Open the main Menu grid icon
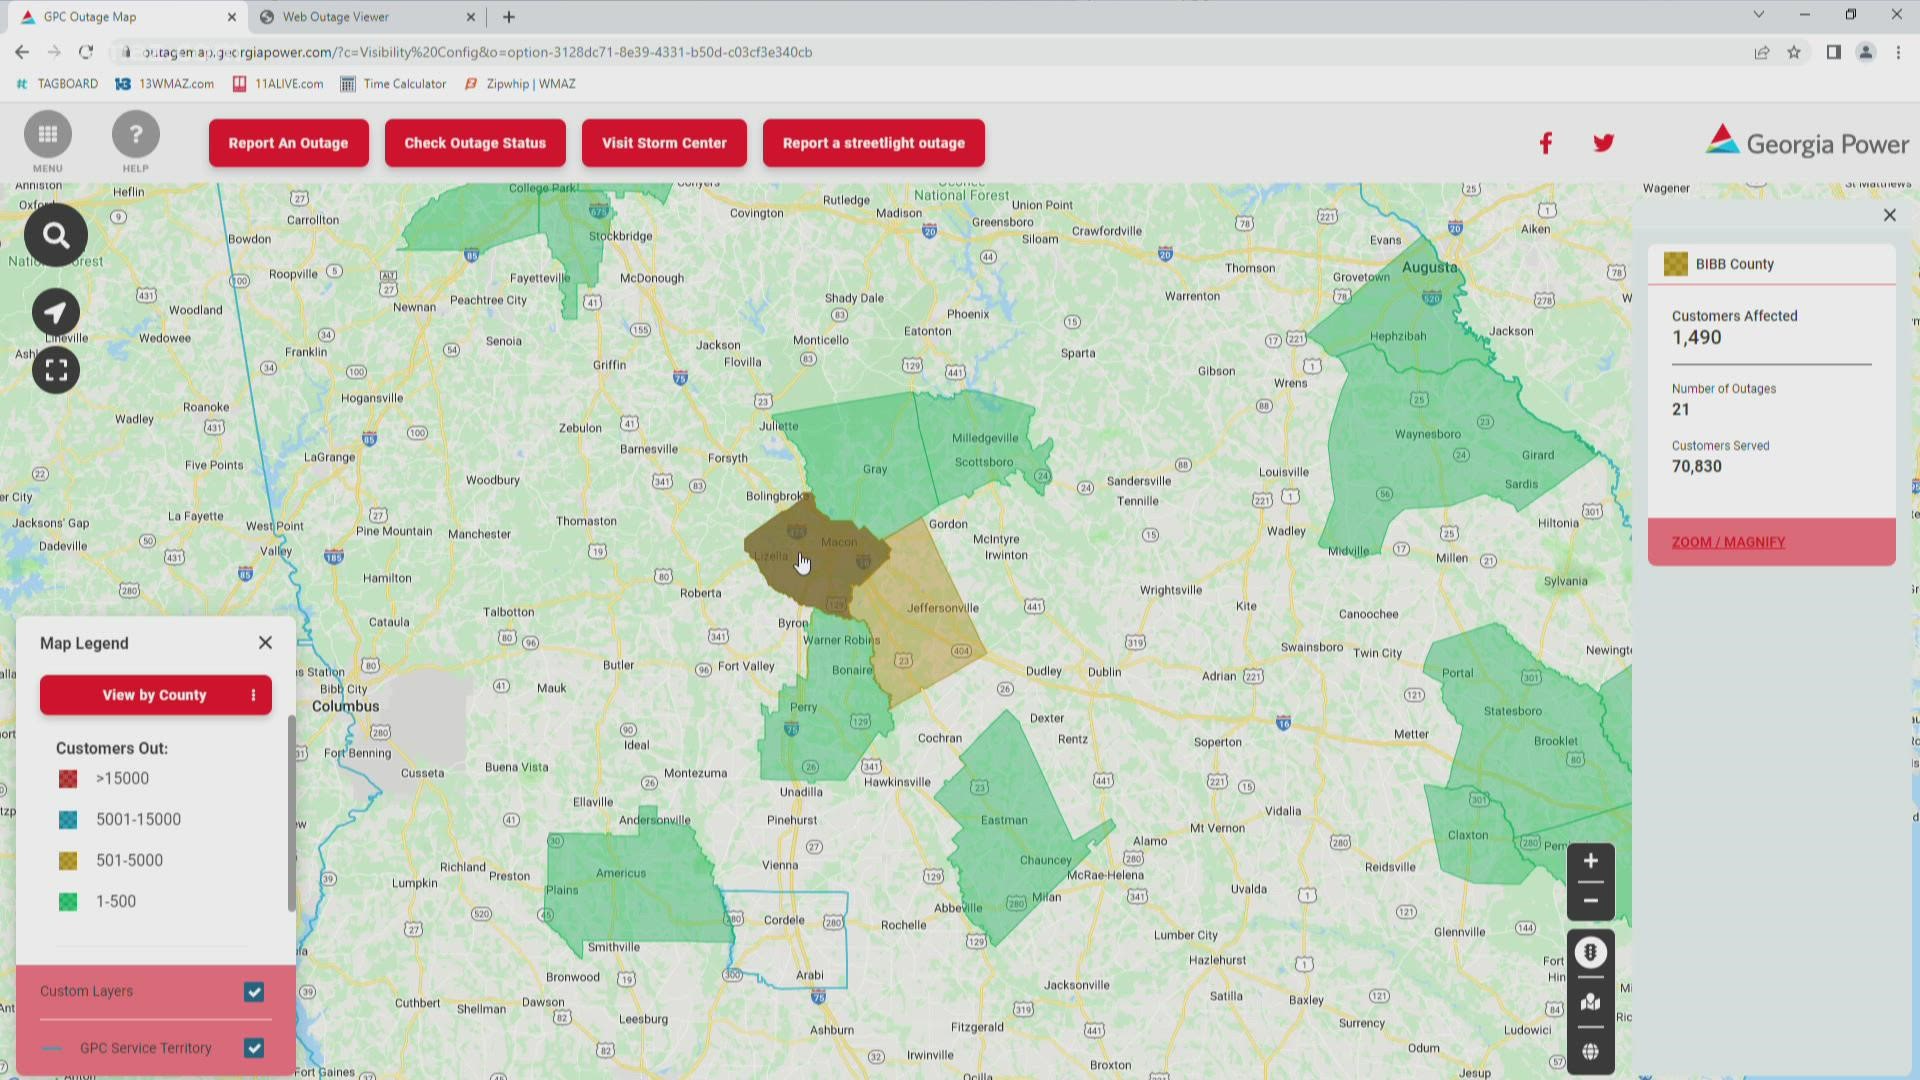Image resolution: width=1920 pixels, height=1080 pixels. pos(47,135)
